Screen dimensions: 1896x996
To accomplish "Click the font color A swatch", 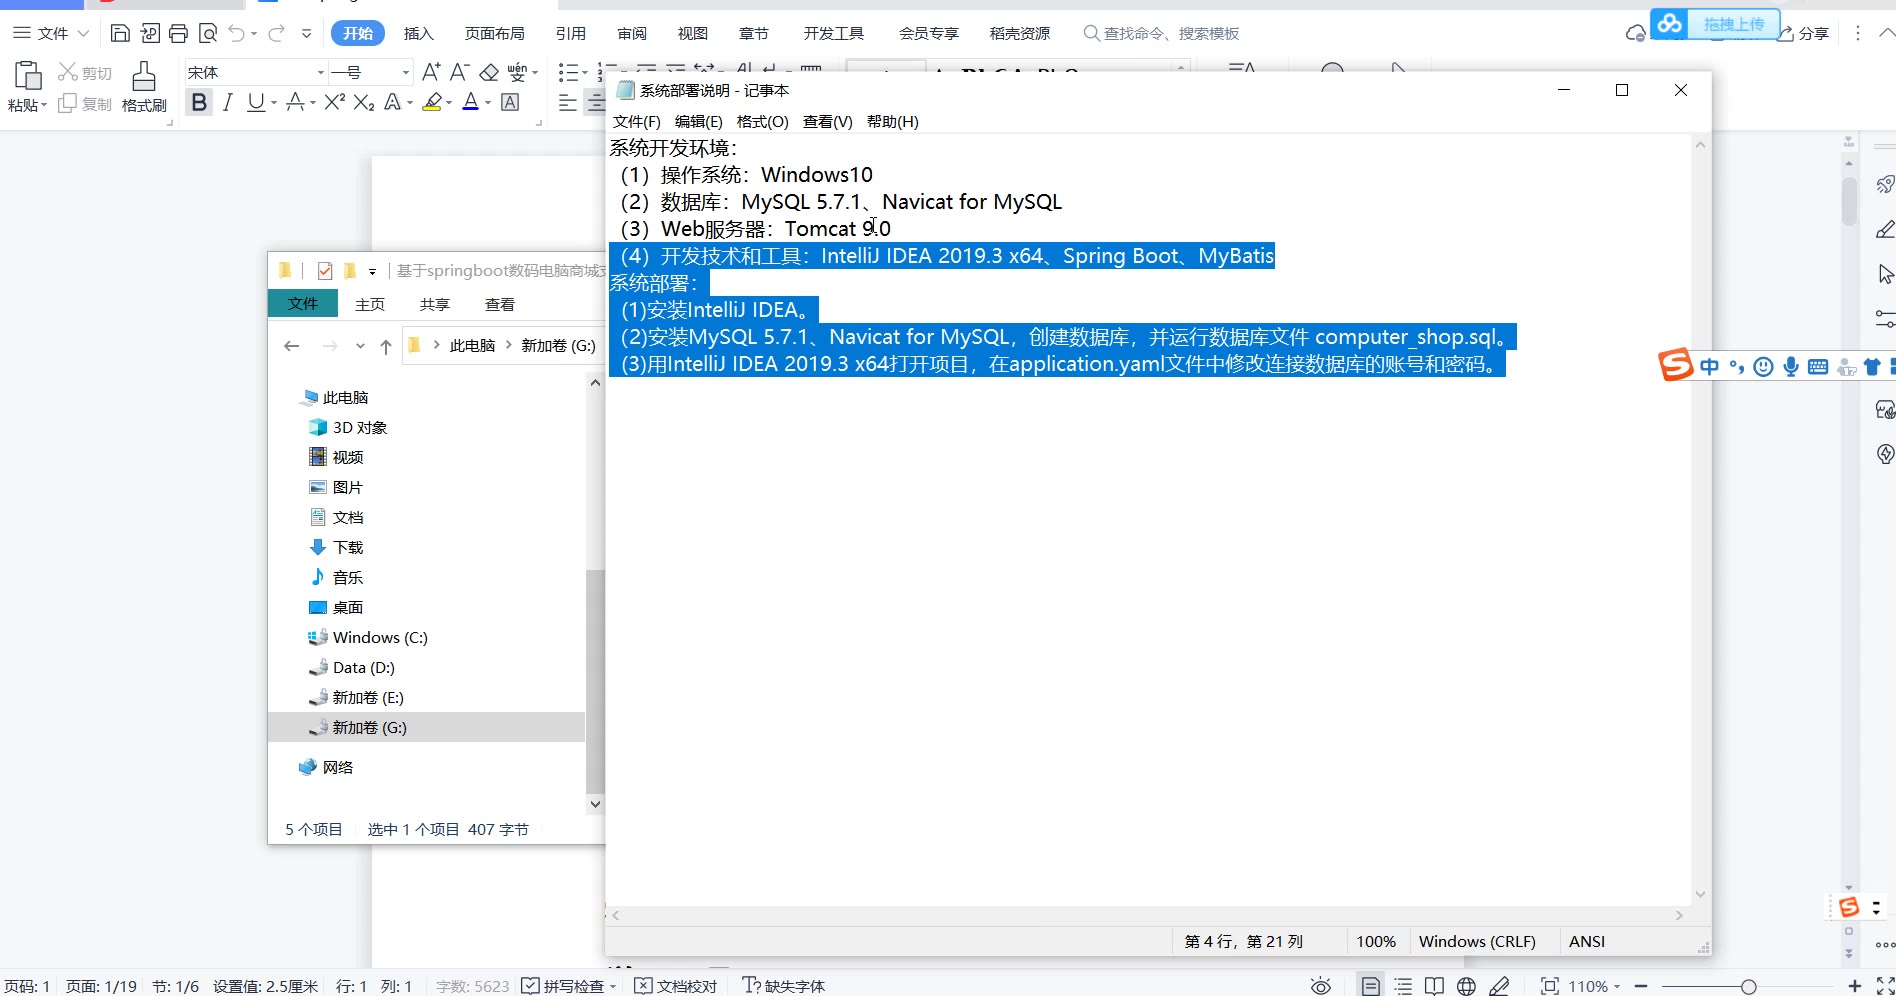I will (471, 102).
